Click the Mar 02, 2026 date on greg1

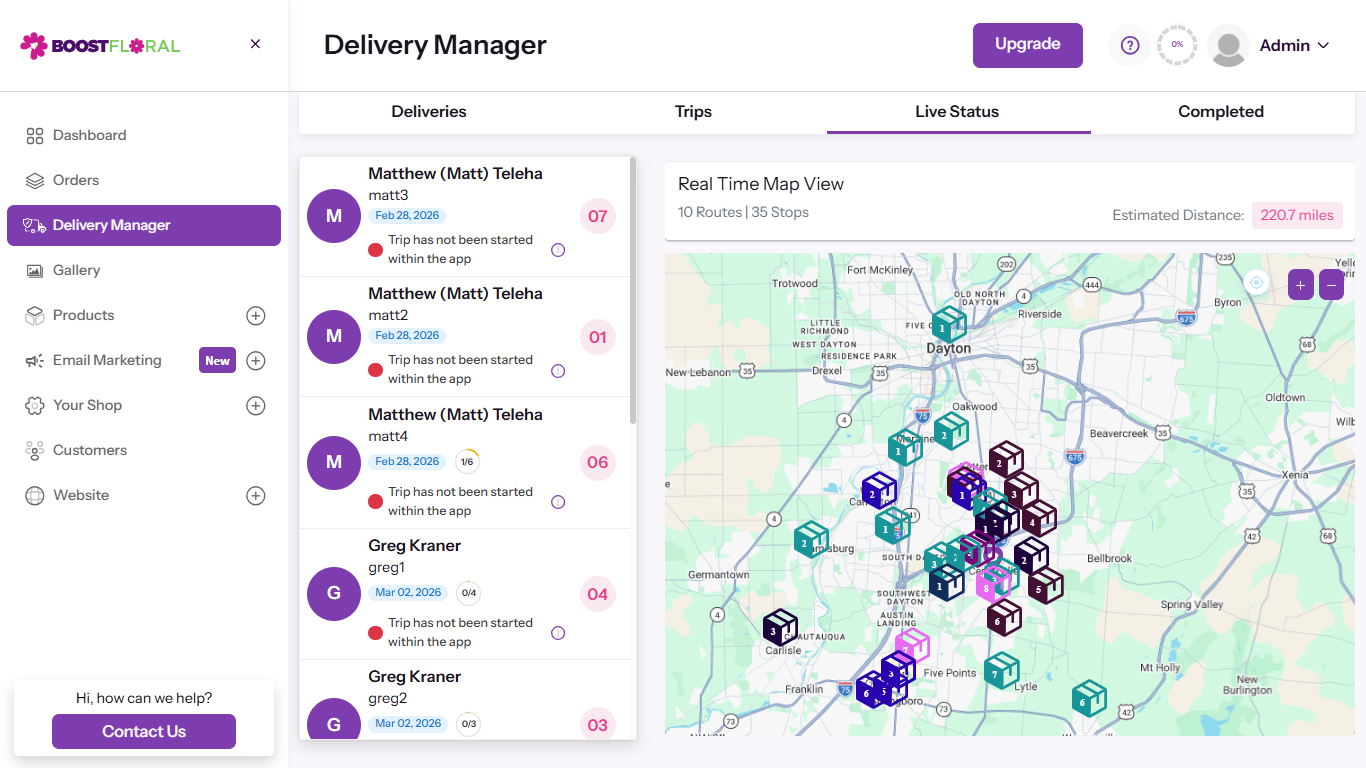[408, 592]
